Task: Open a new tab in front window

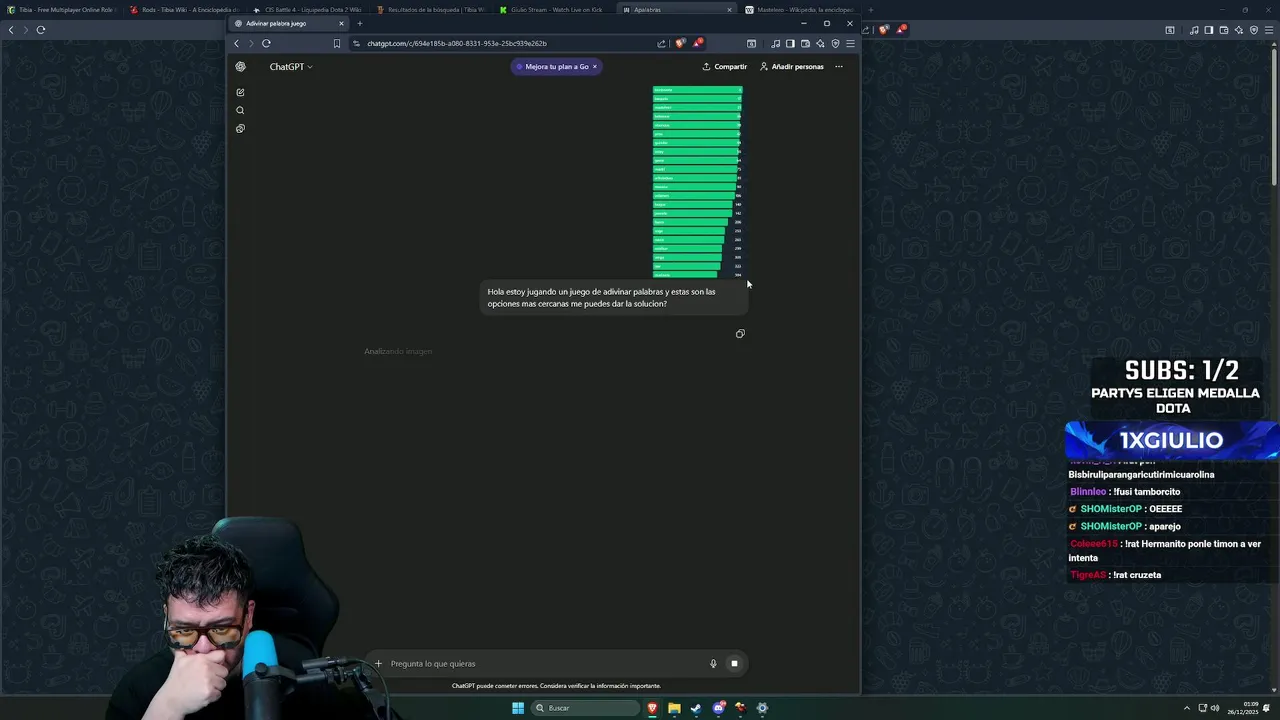Action: click(360, 23)
